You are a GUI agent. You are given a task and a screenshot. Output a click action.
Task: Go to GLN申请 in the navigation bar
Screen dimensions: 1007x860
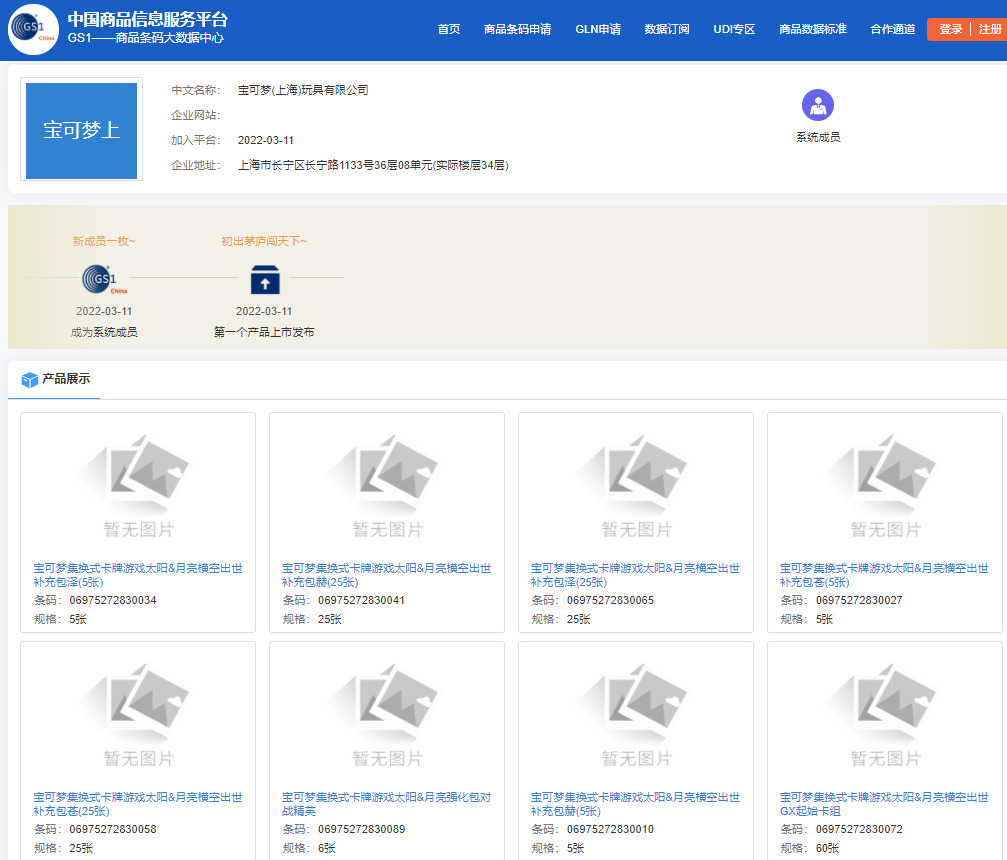tap(598, 29)
